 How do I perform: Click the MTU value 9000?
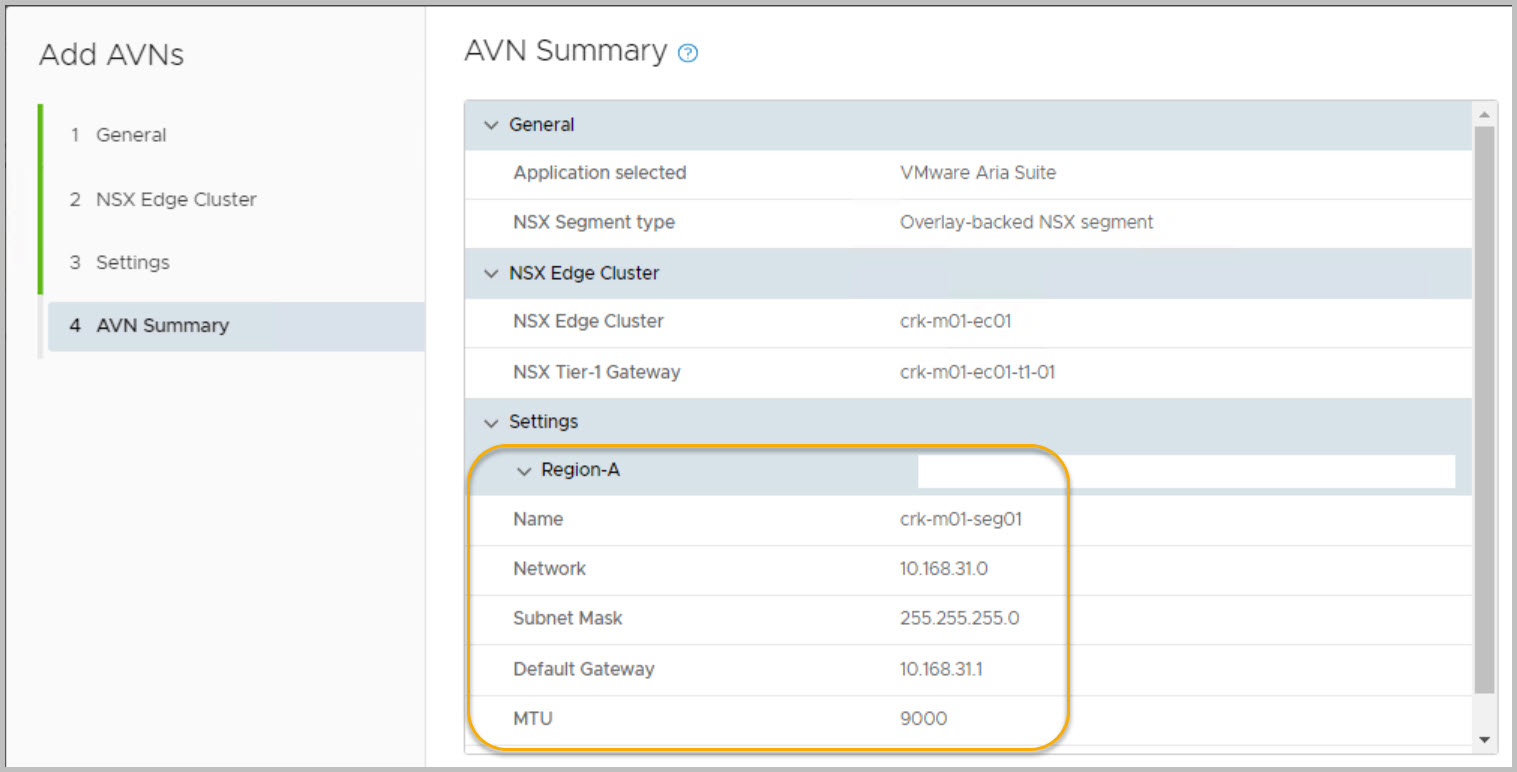923,719
